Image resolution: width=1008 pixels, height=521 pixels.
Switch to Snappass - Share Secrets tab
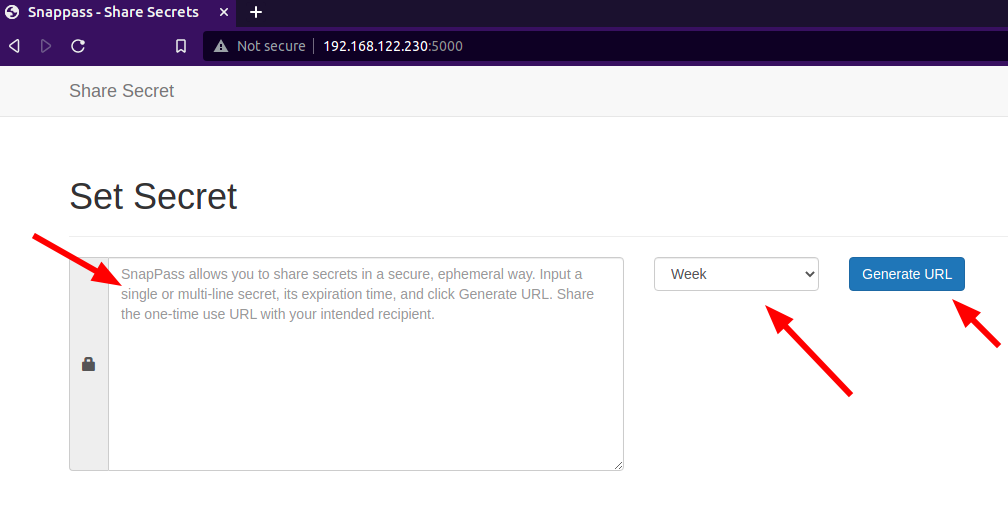[x=118, y=13]
